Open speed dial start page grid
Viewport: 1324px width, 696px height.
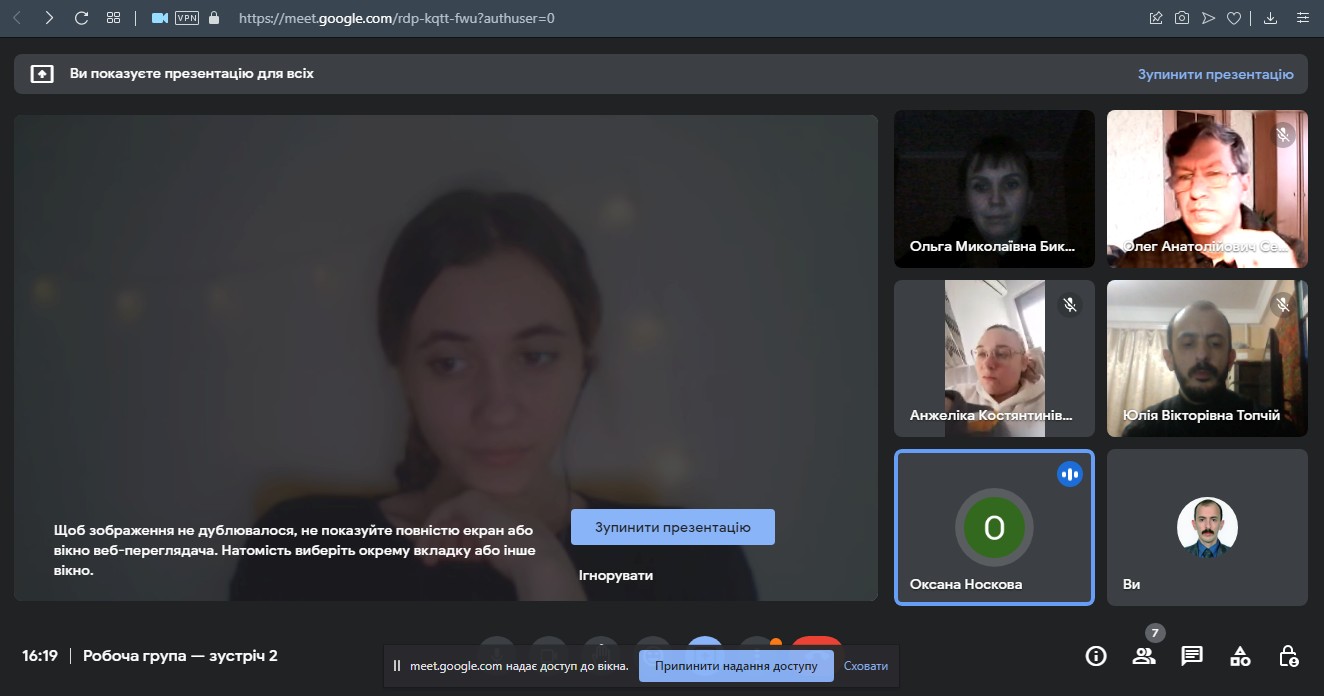click(x=113, y=18)
